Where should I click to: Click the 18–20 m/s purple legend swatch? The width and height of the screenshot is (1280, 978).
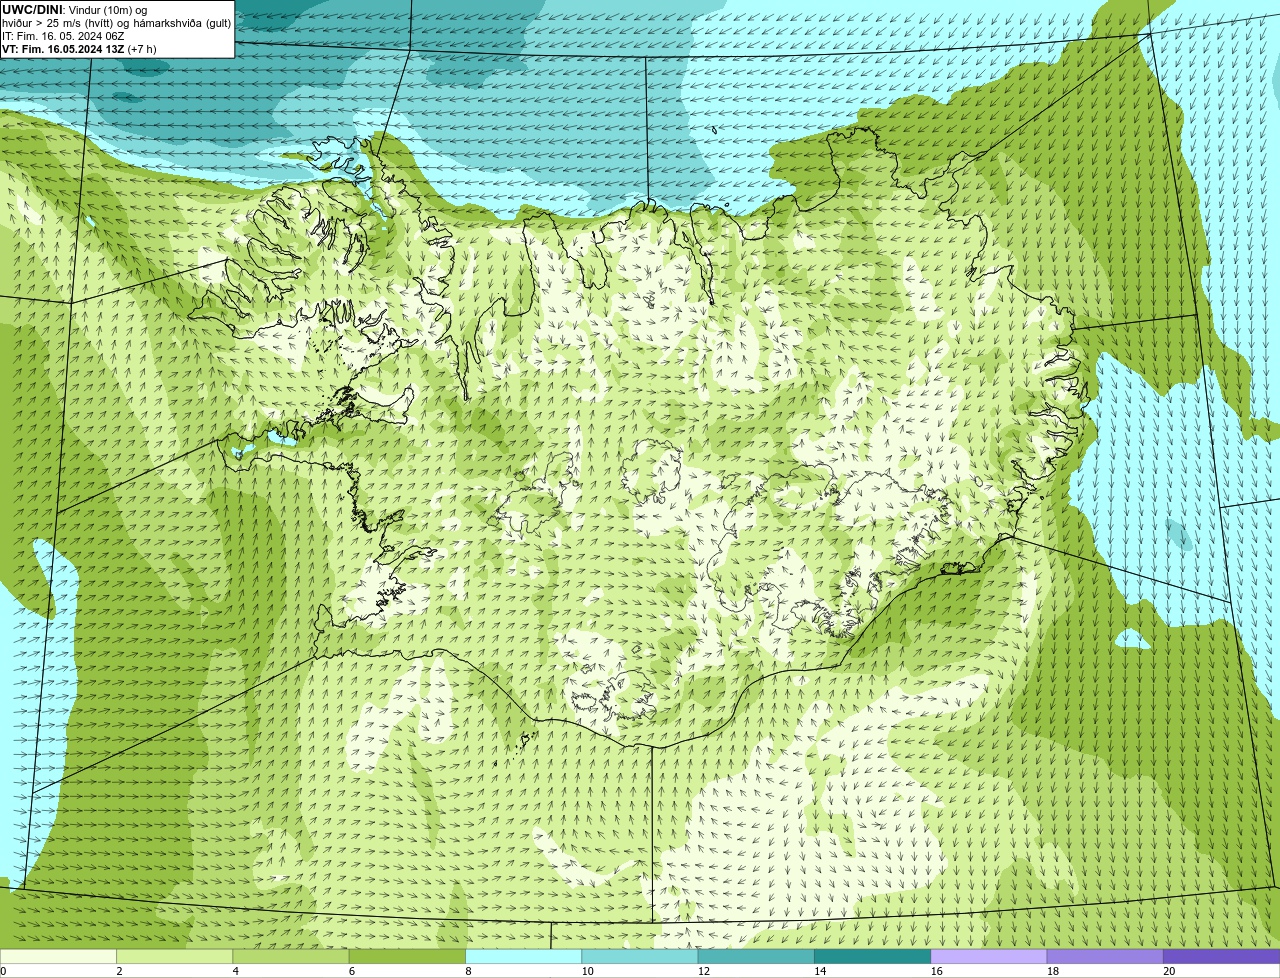click(x=1105, y=956)
